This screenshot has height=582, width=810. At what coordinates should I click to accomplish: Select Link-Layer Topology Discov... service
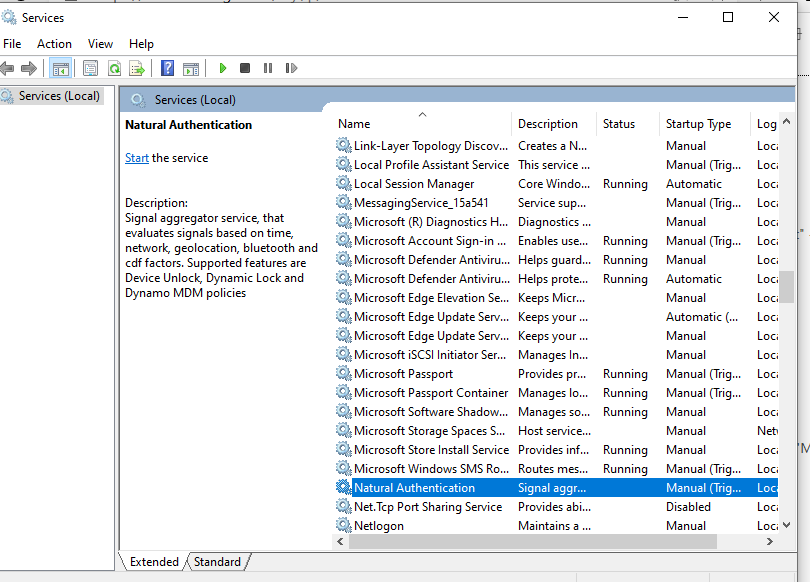click(x=431, y=146)
